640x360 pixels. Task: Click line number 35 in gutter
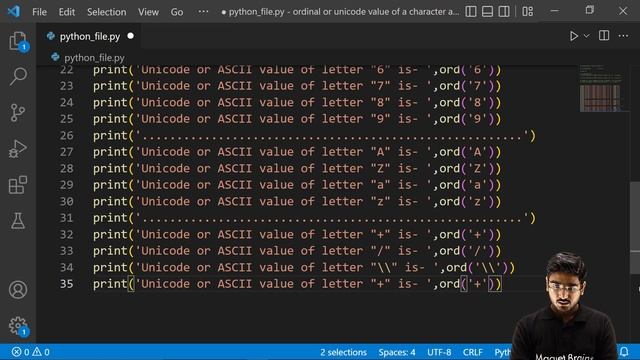pyautogui.click(x=67, y=284)
